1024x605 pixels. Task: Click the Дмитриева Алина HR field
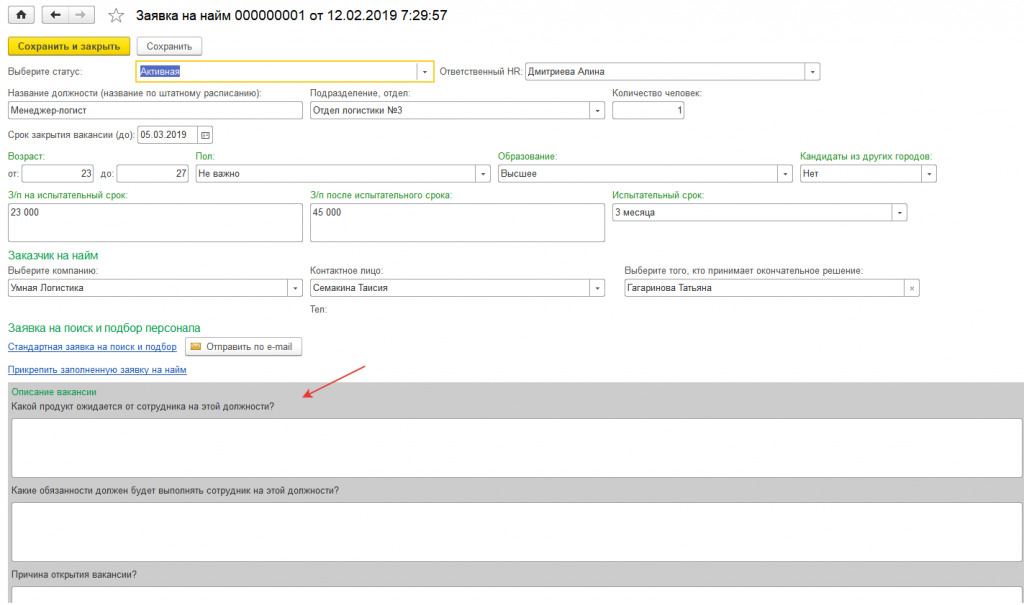tap(665, 72)
